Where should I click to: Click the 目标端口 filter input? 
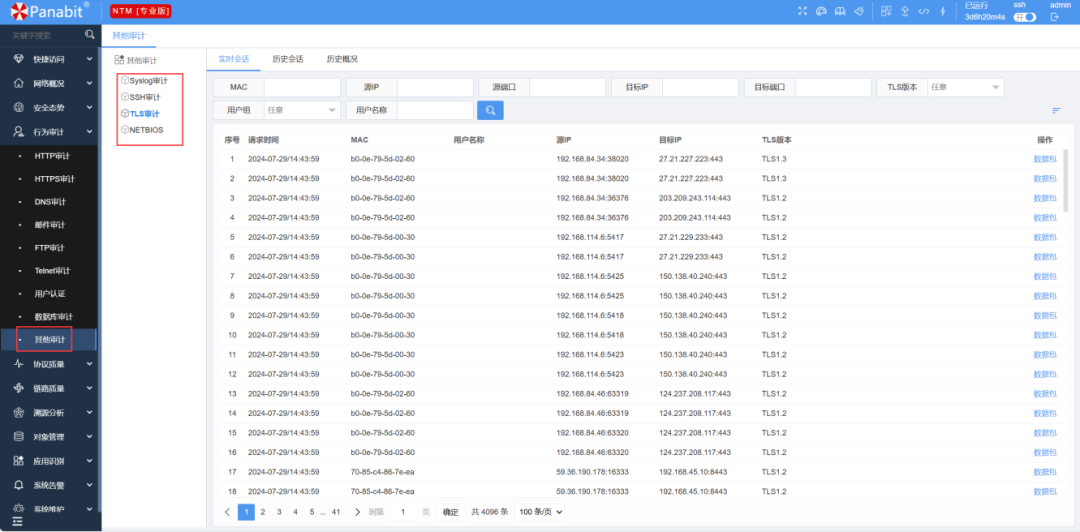(x=833, y=88)
